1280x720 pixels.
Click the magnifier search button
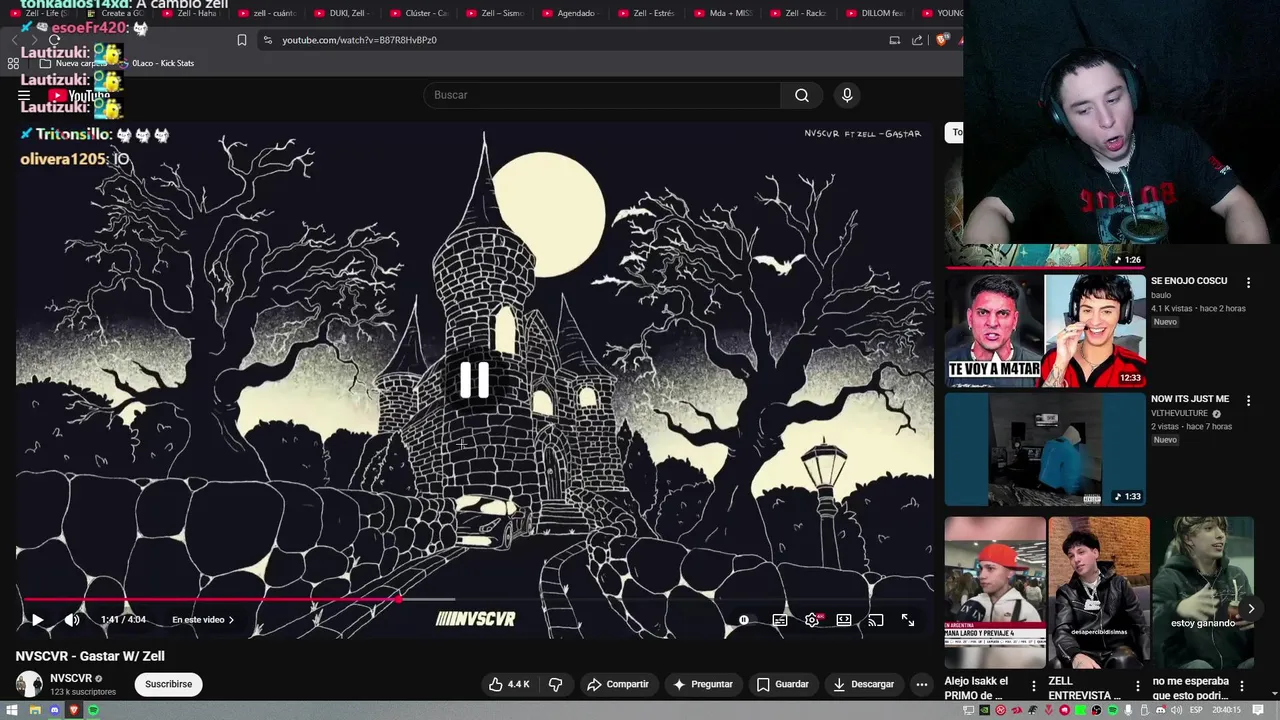[802, 95]
